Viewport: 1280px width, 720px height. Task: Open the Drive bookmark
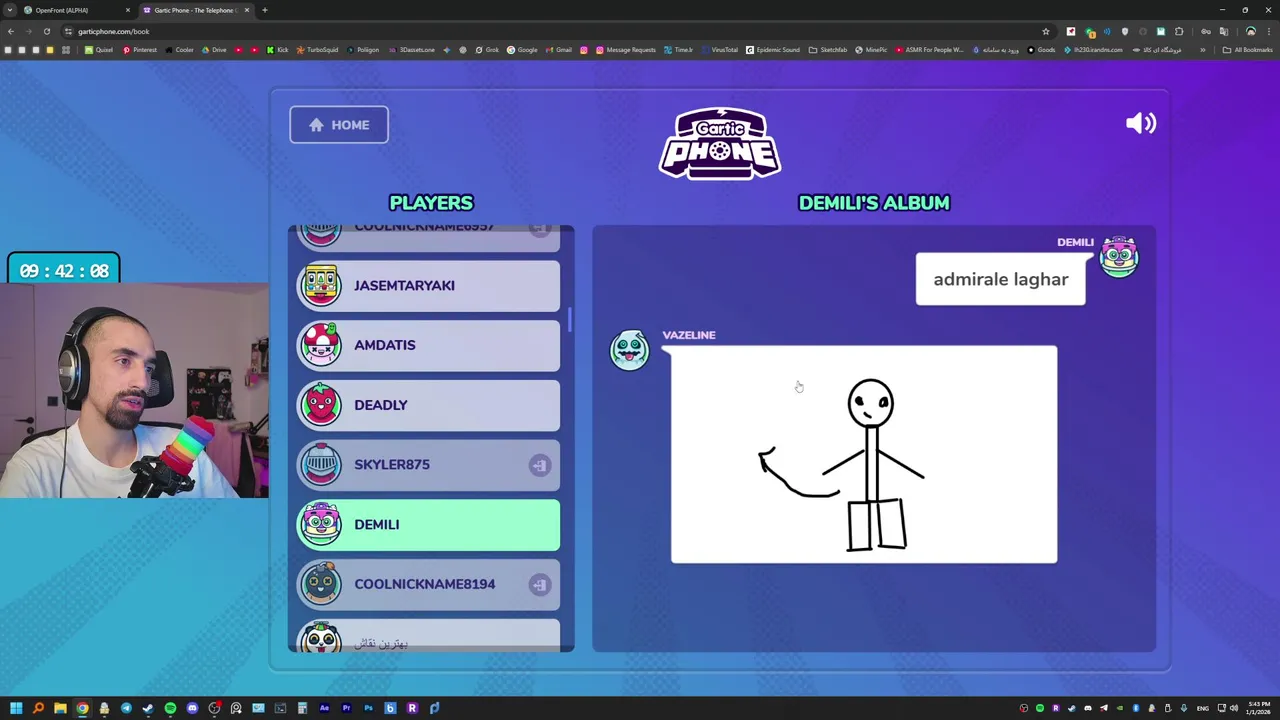[x=214, y=50]
